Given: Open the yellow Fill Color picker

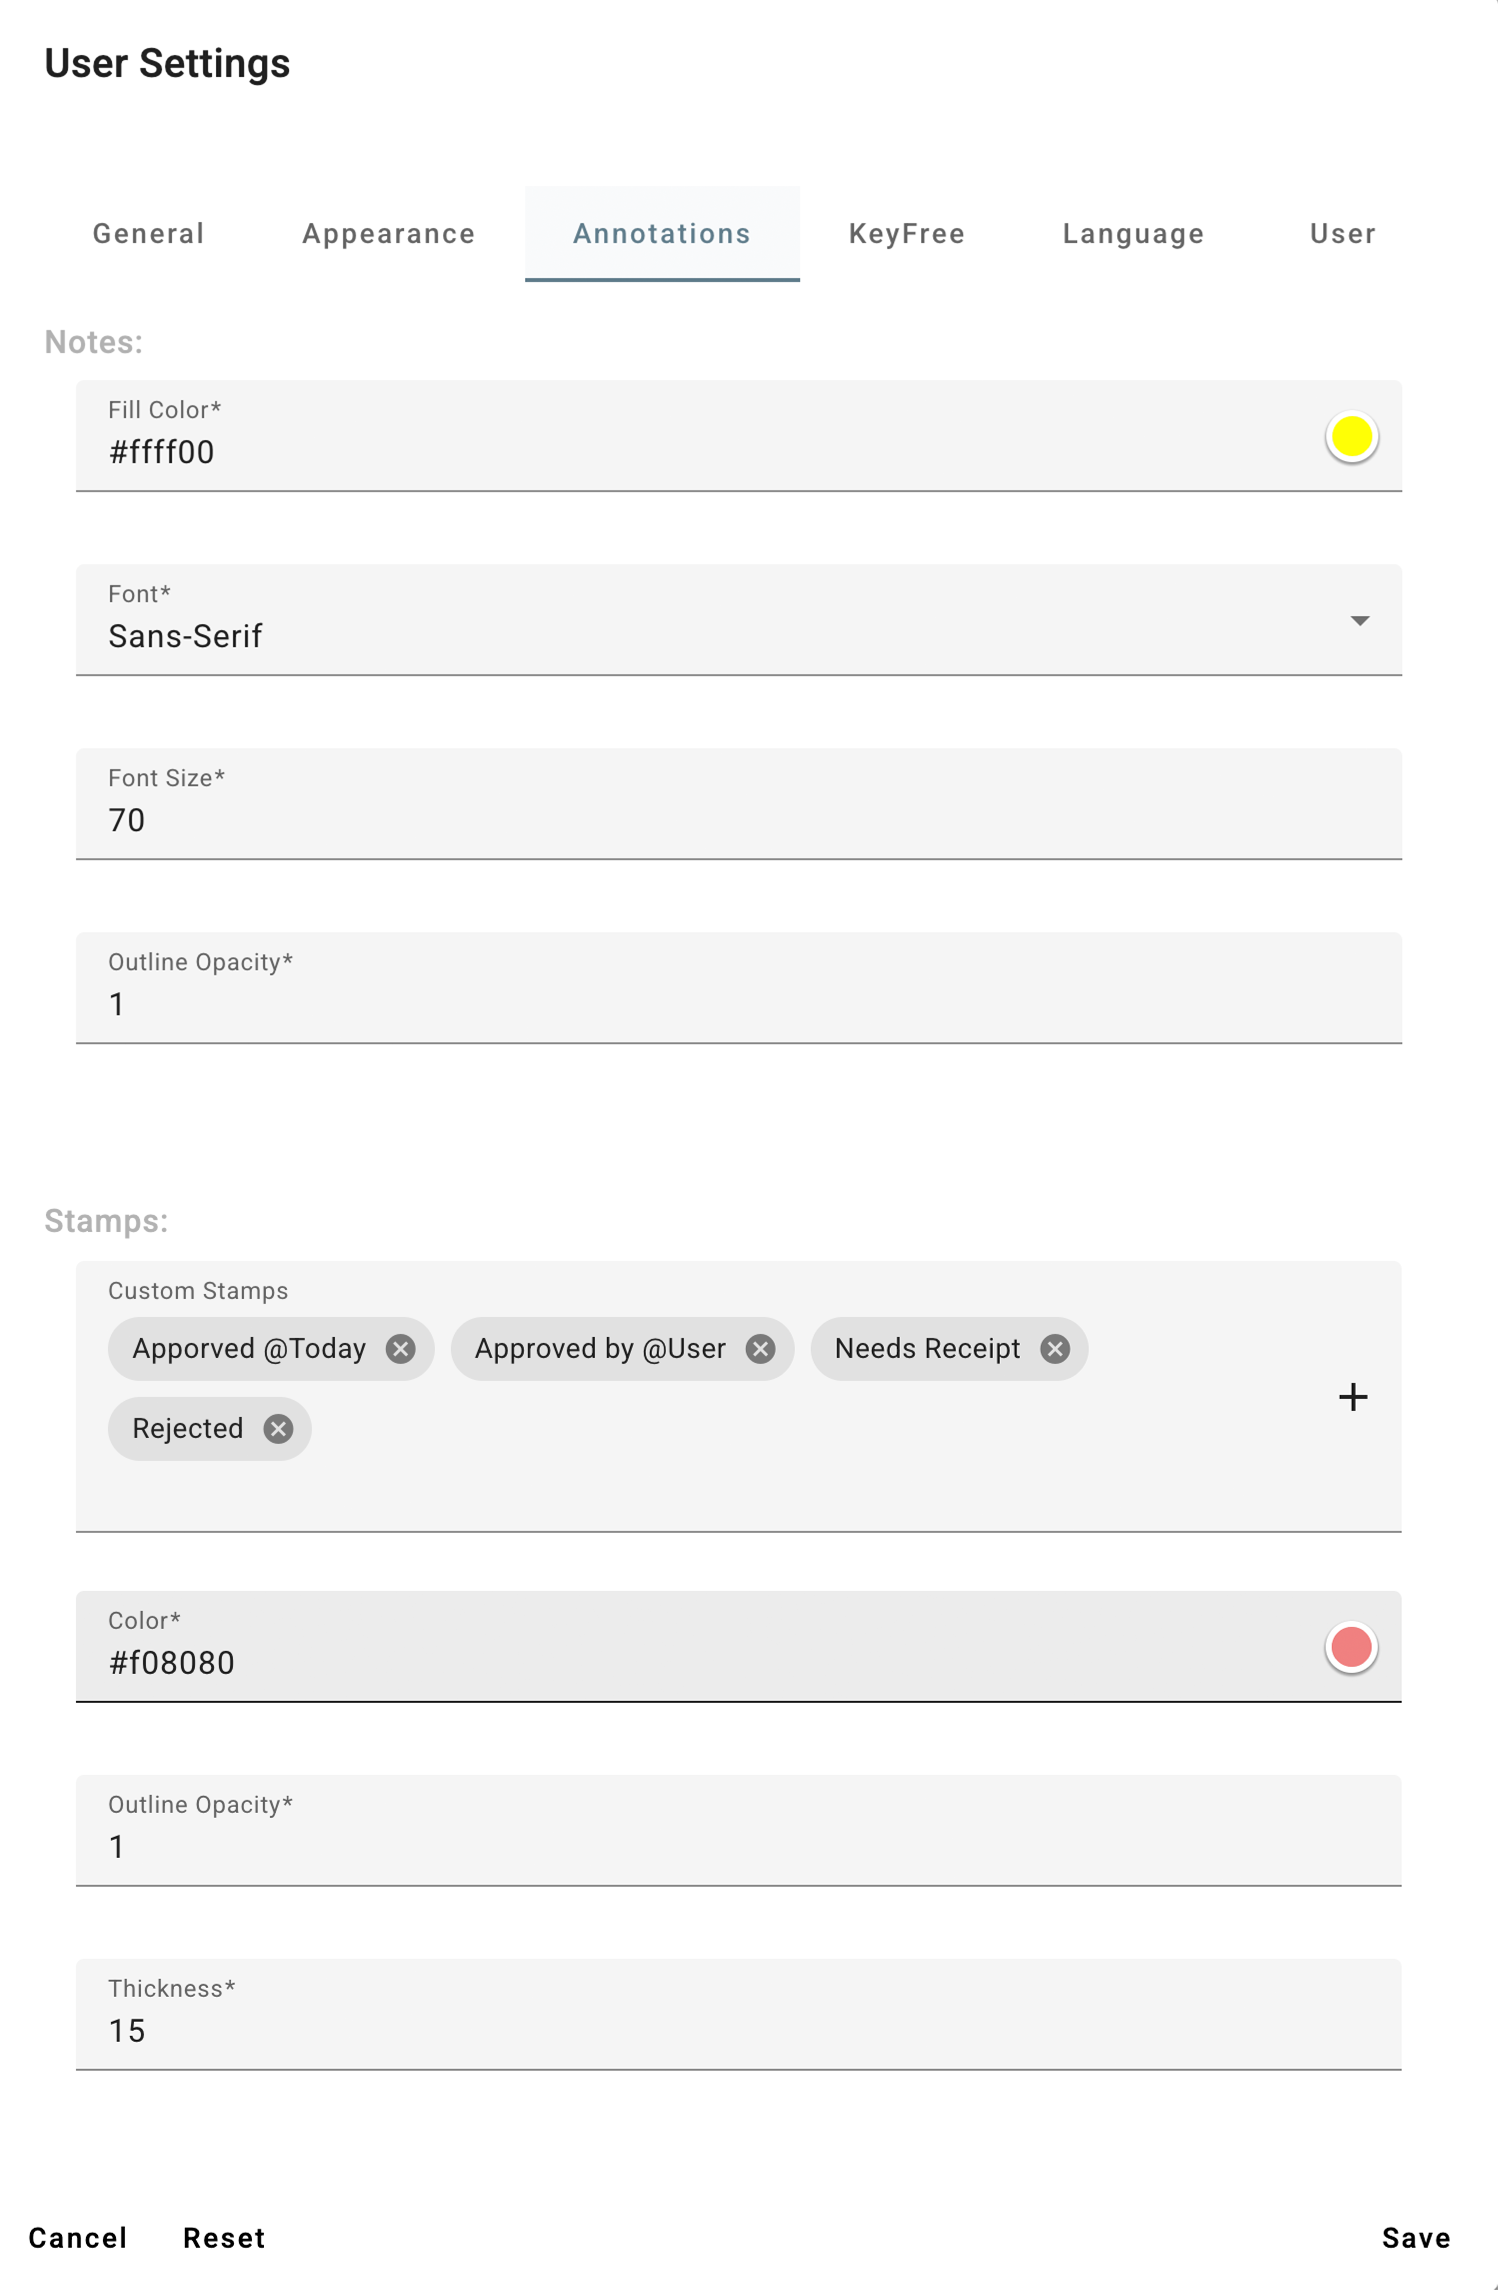Looking at the screenshot, I should point(1351,437).
